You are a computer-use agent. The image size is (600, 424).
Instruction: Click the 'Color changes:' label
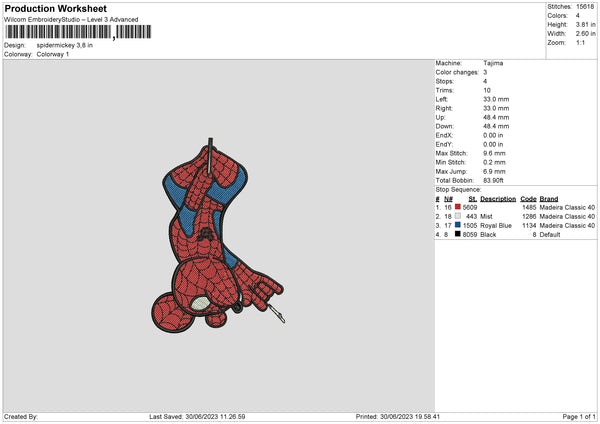pos(457,72)
